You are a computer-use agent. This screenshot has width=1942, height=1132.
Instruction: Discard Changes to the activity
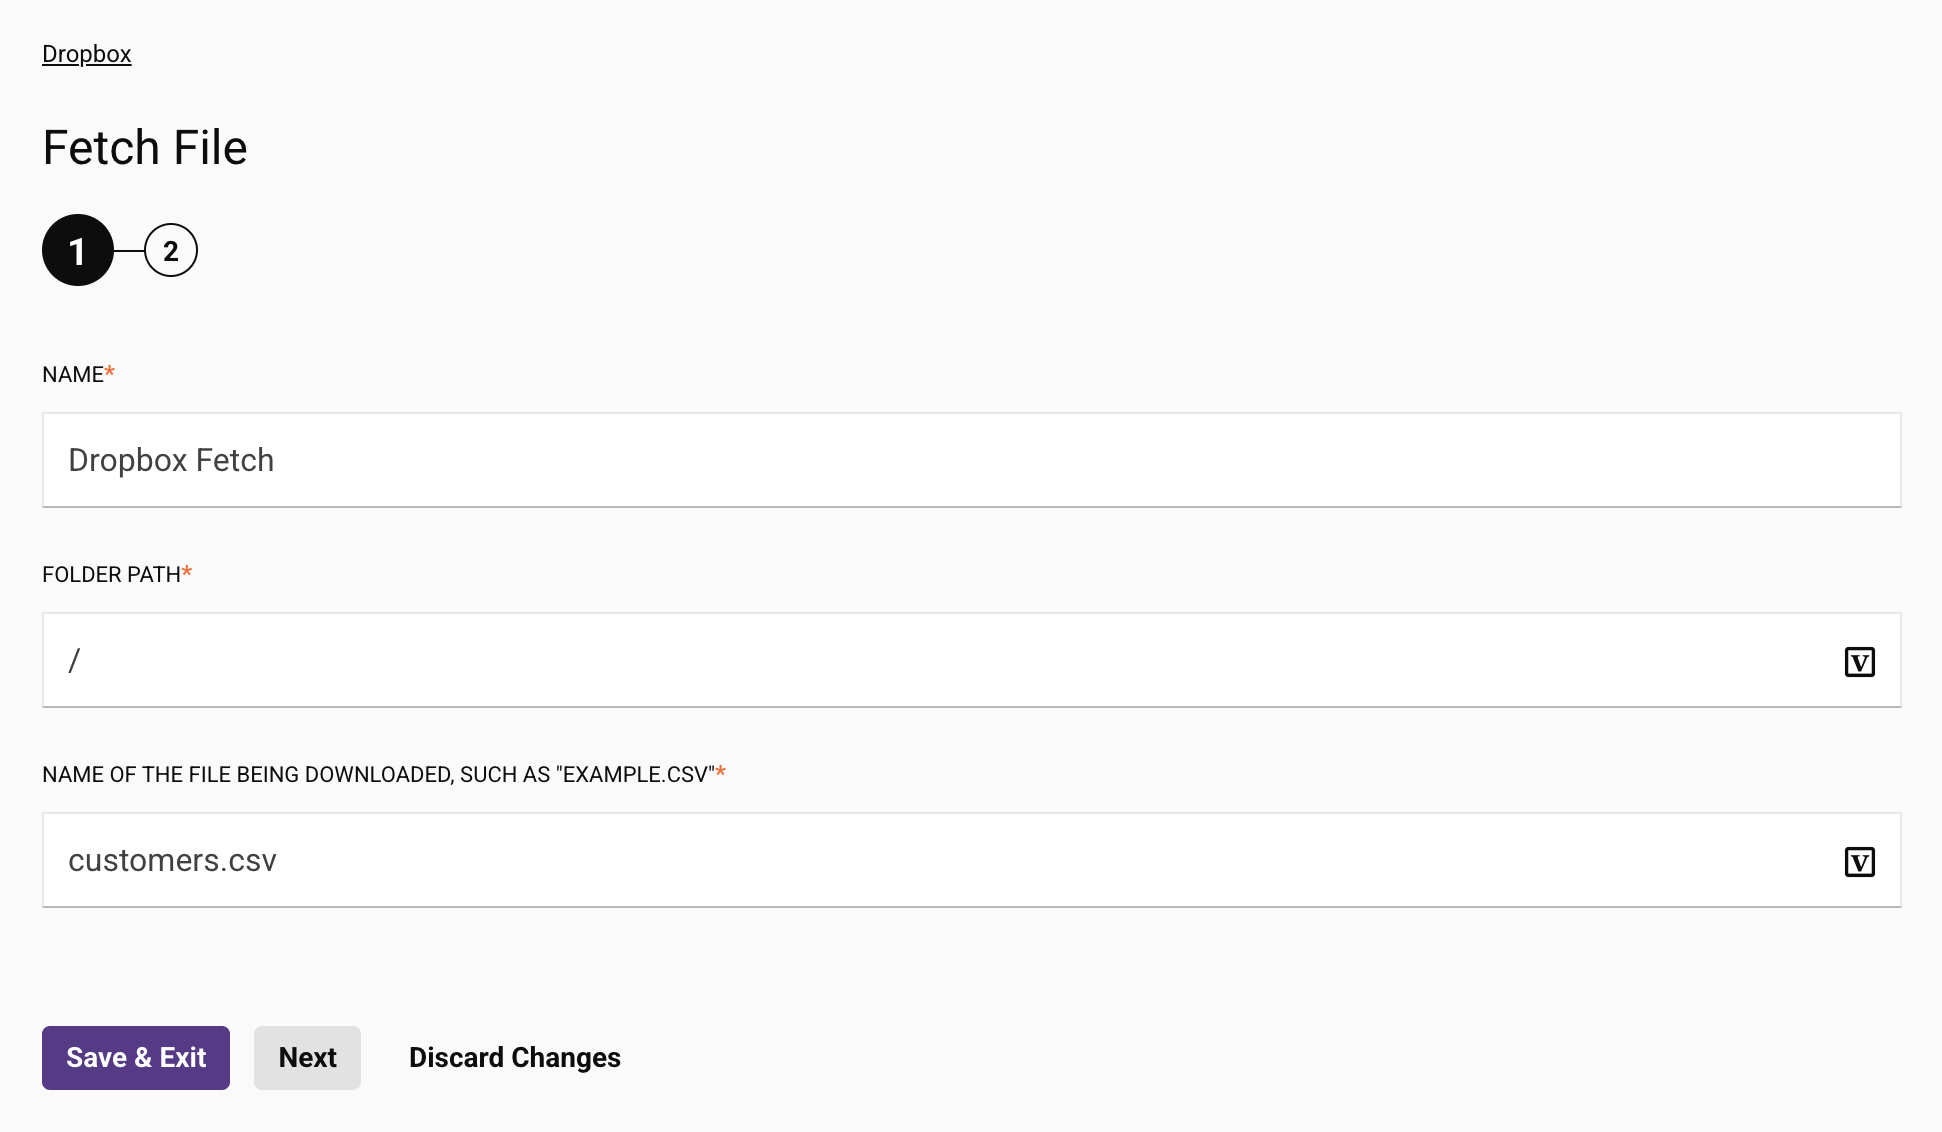[514, 1058]
